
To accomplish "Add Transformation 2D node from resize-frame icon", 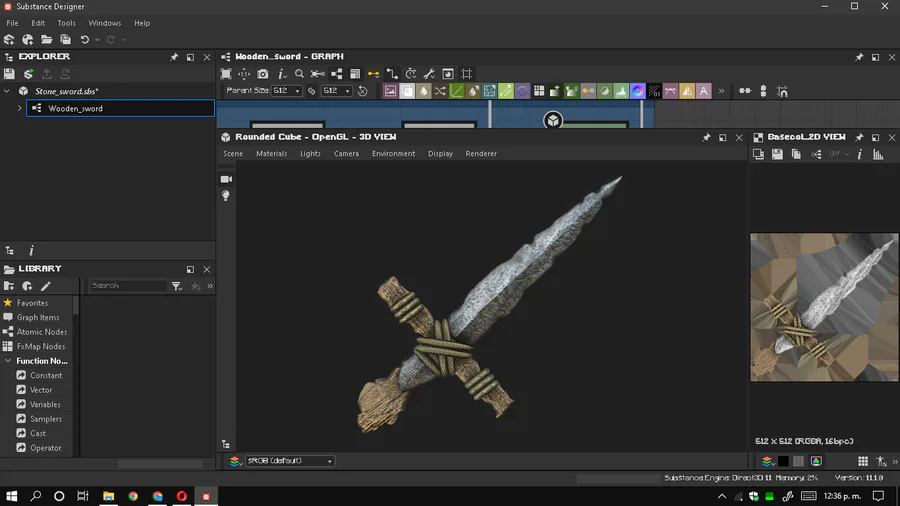I will tap(490, 91).
